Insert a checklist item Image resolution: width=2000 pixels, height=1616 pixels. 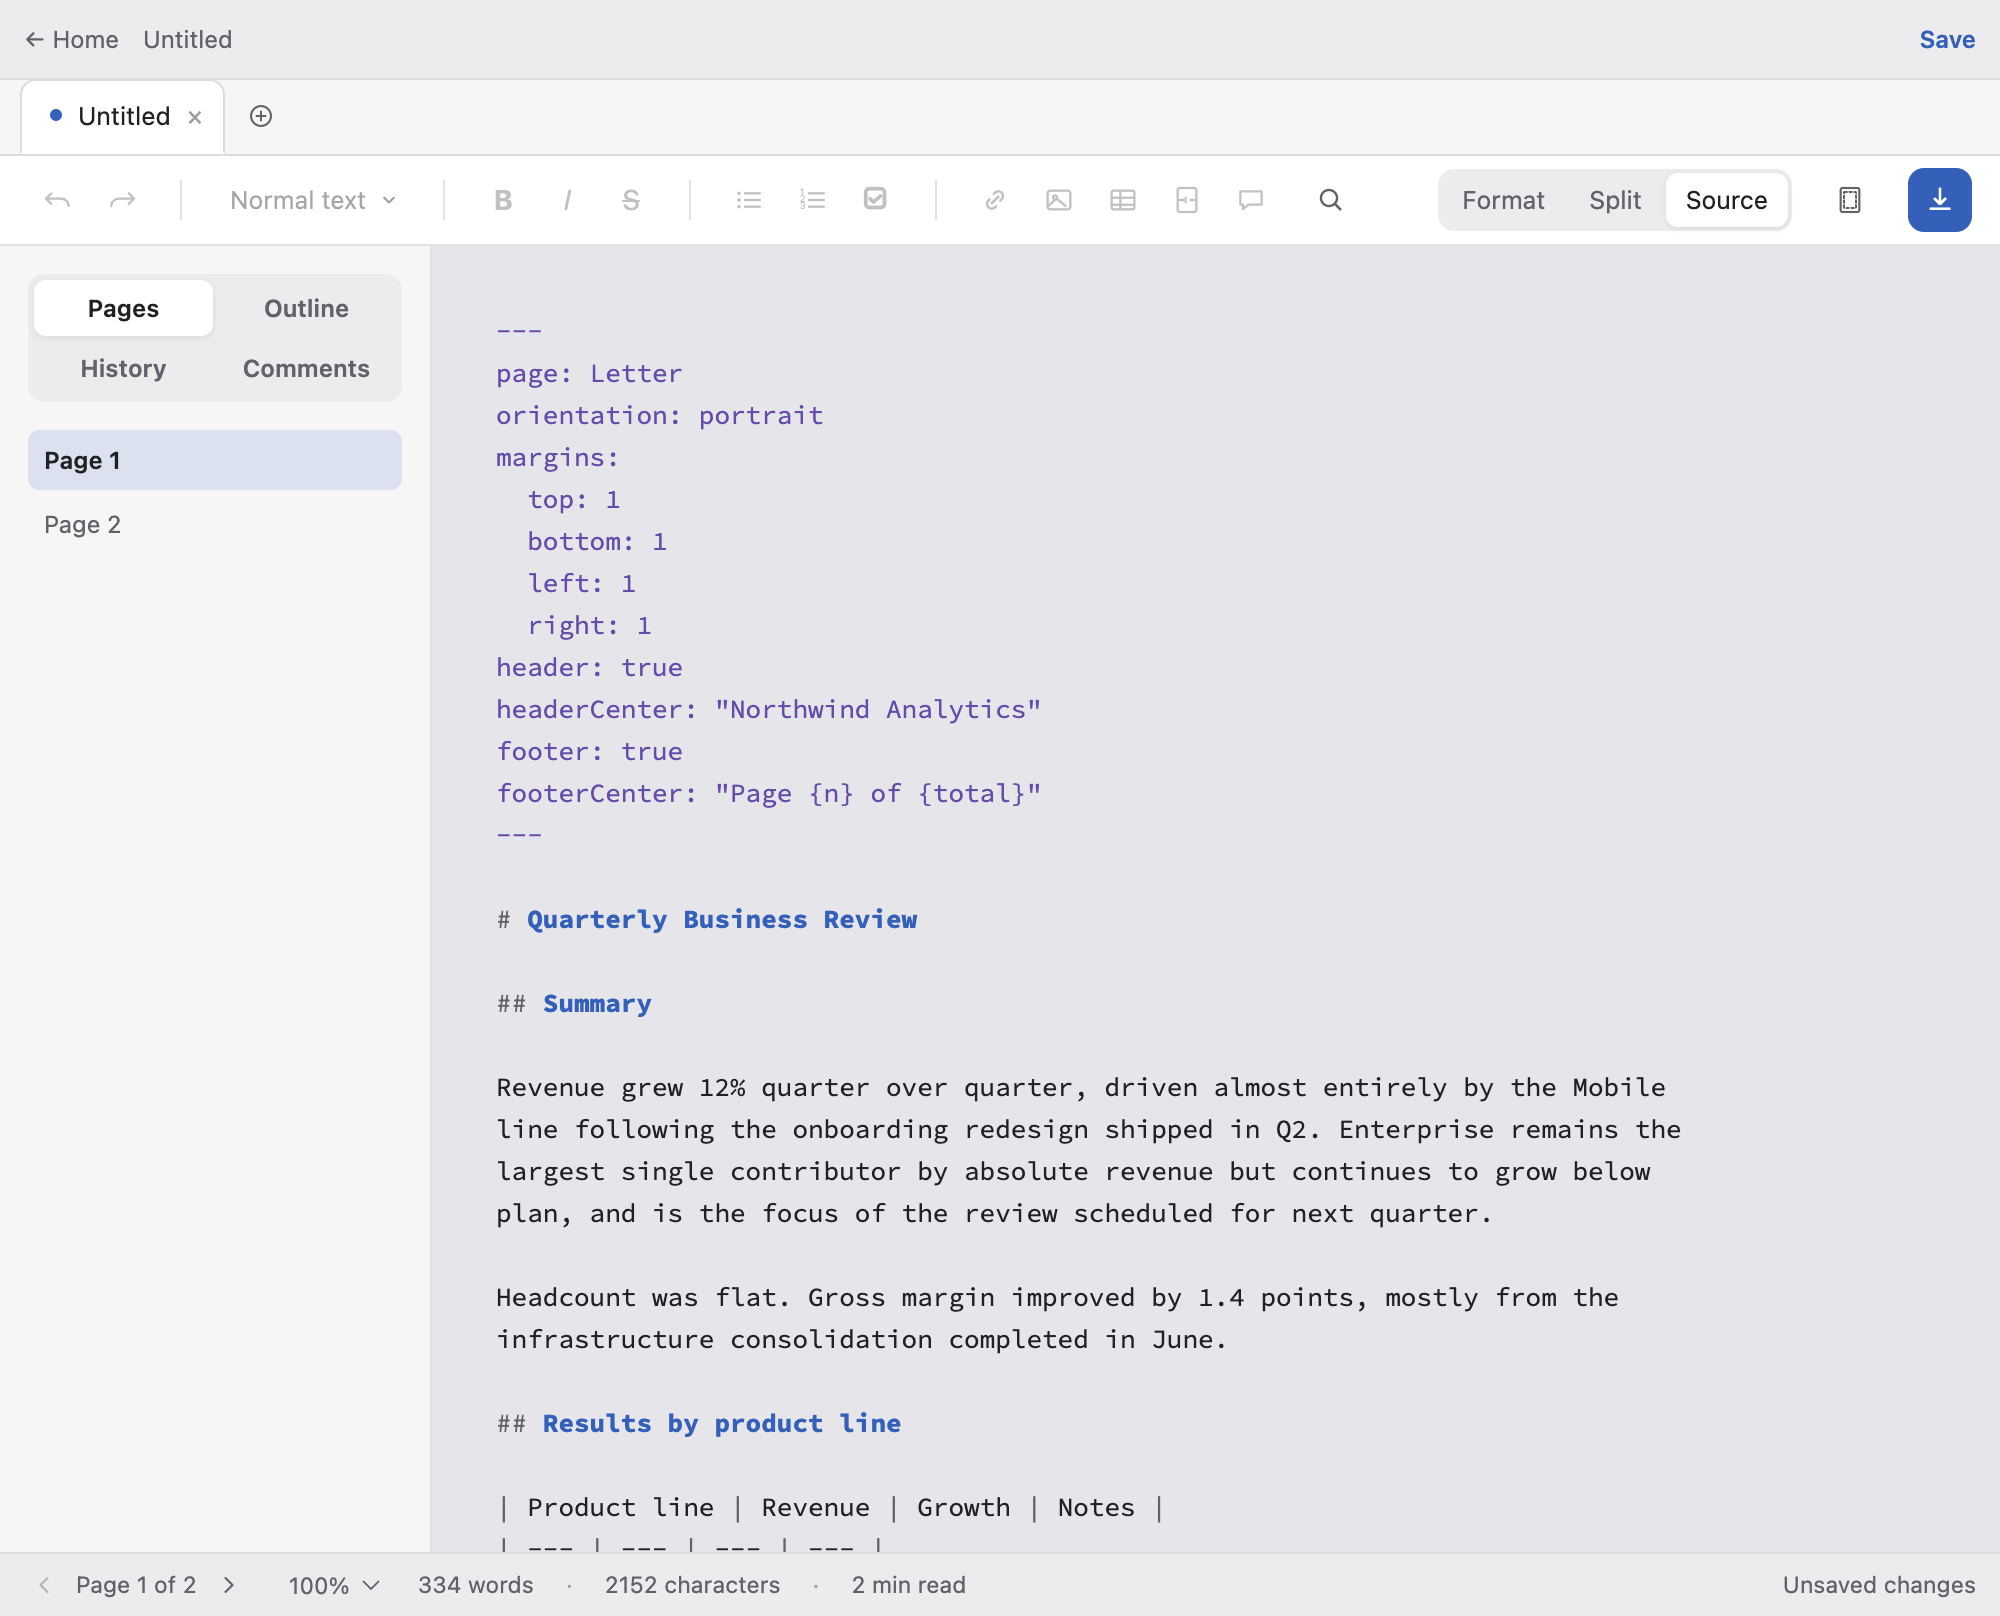[875, 200]
